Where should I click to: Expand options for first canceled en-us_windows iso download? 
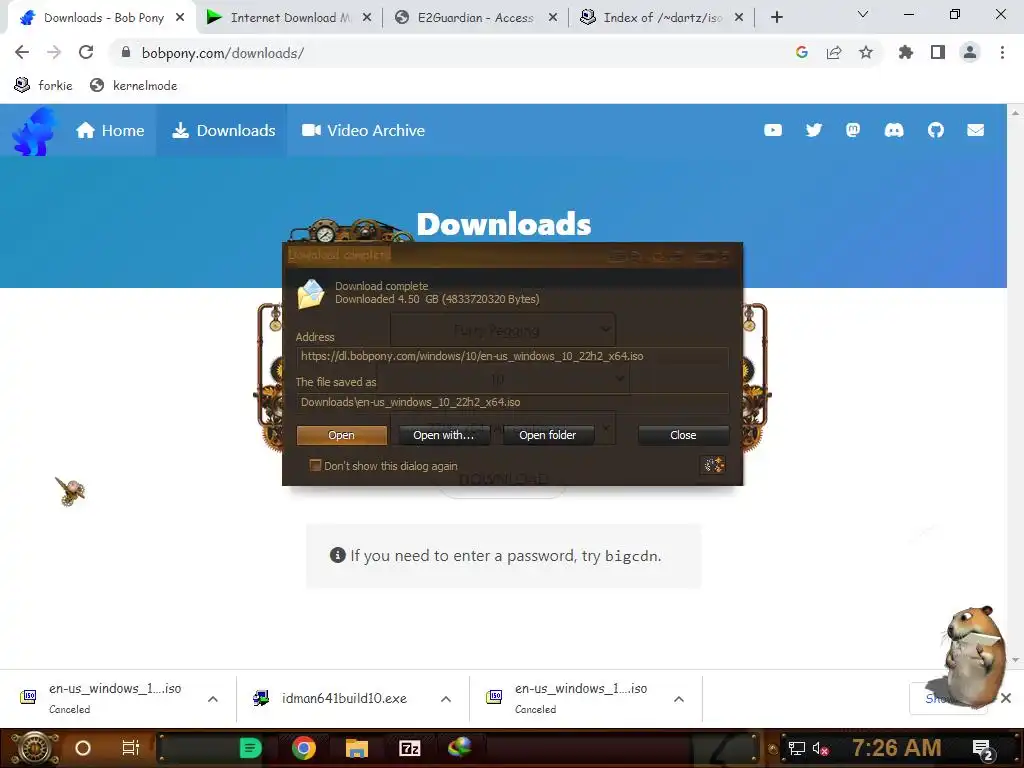[x=213, y=699]
